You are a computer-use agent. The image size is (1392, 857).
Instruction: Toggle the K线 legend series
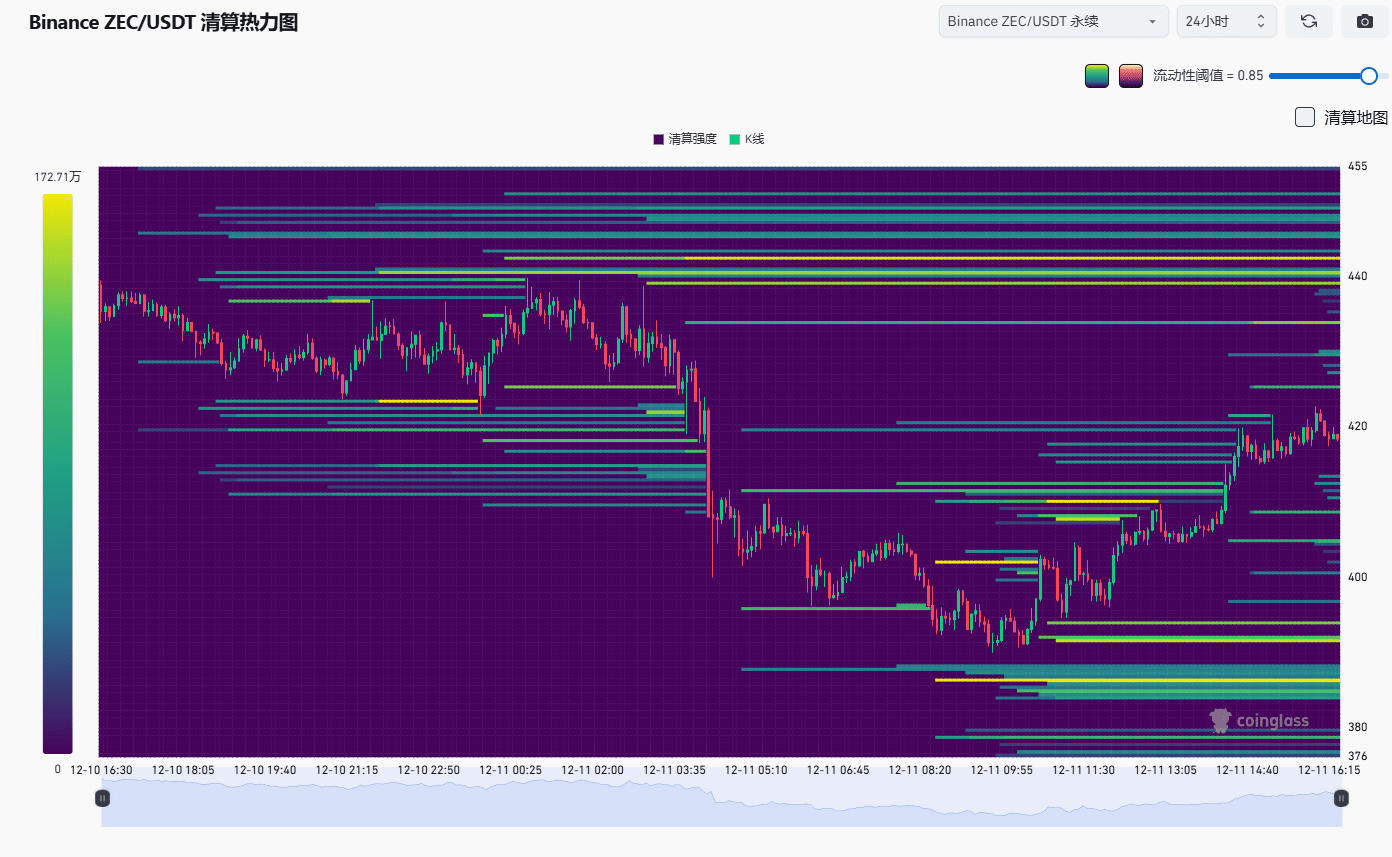[747, 139]
